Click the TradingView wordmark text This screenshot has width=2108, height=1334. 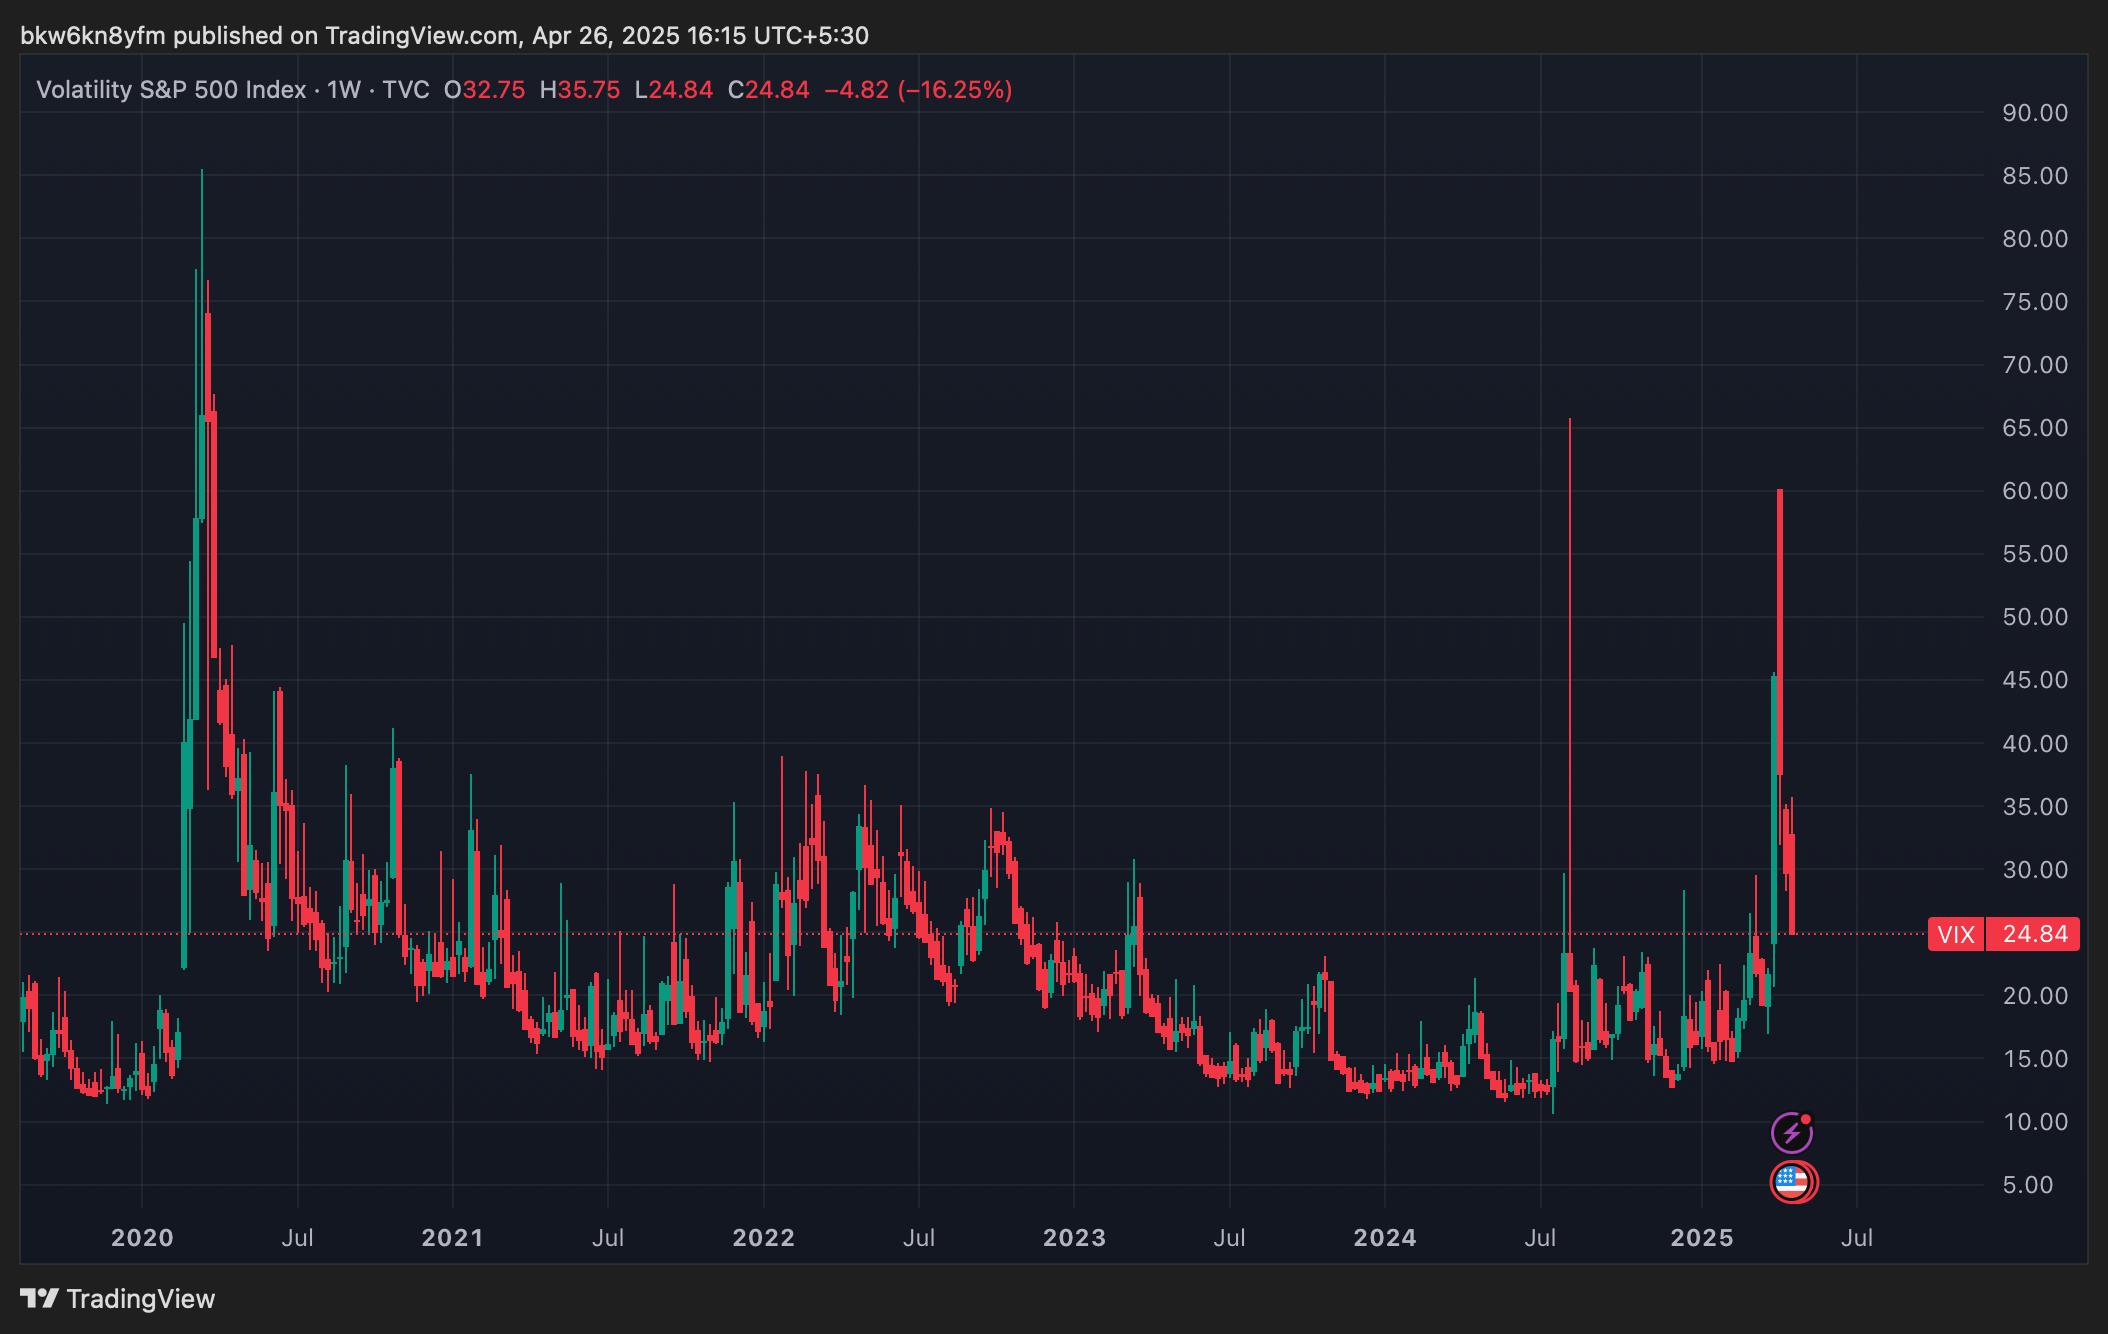(x=141, y=1298)
